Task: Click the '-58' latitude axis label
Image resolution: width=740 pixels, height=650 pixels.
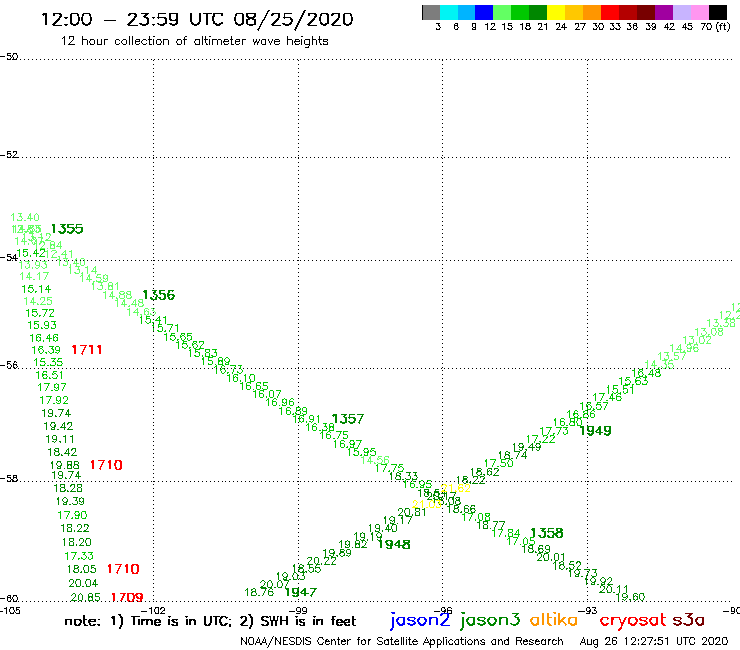Action: pos(9,479)
